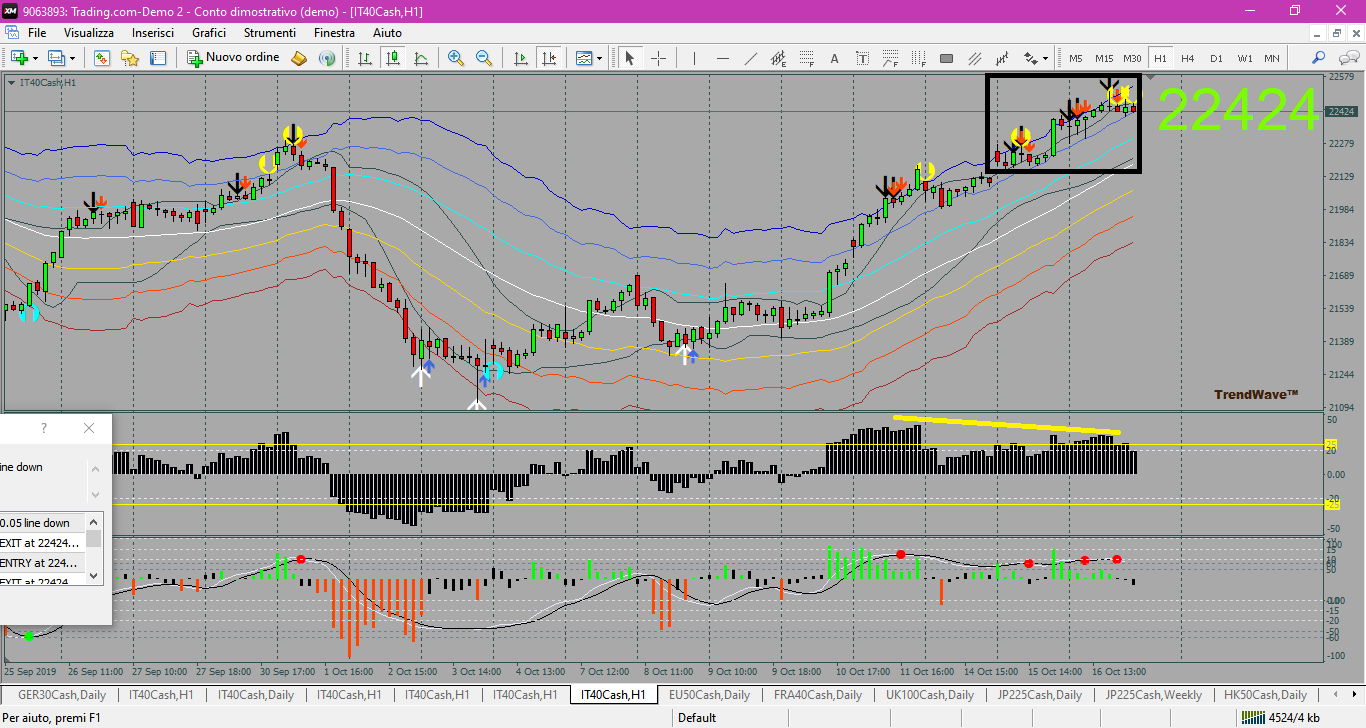Image resolution: width=1366 pixels, height=728 pixels.
Task: Open the Strumenti menu
Action: [270, 33]
